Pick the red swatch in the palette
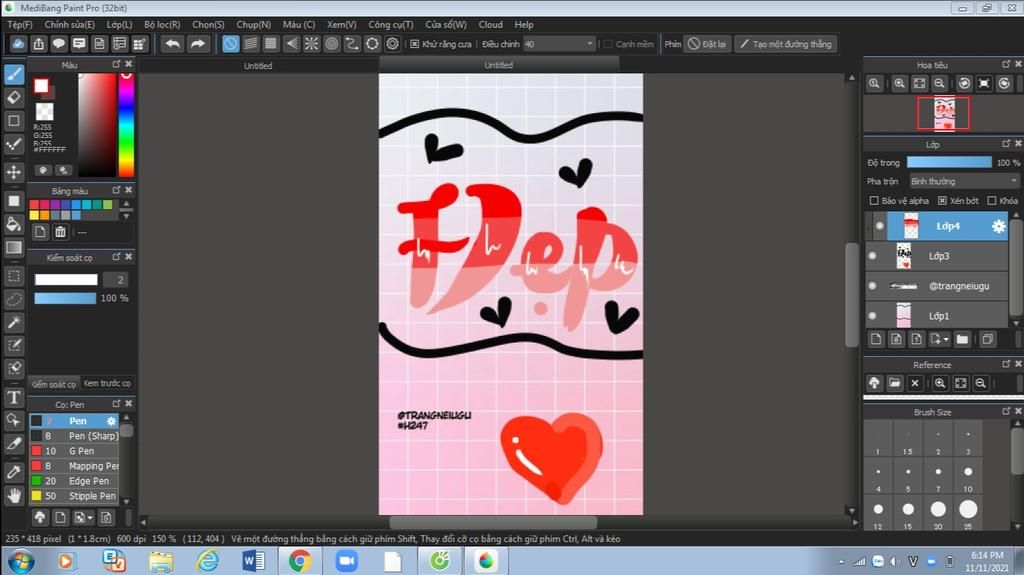 click(34, 205)
